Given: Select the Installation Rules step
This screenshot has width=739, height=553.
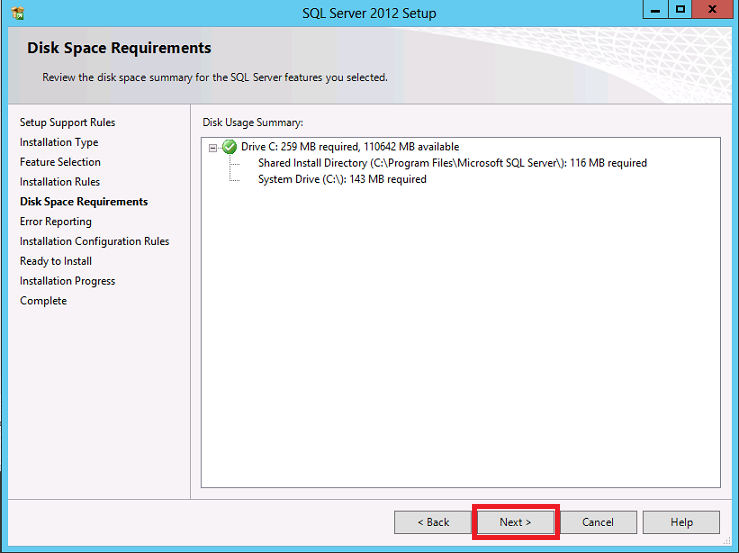Looking at the screenshot, I should [x=60, y=182].
